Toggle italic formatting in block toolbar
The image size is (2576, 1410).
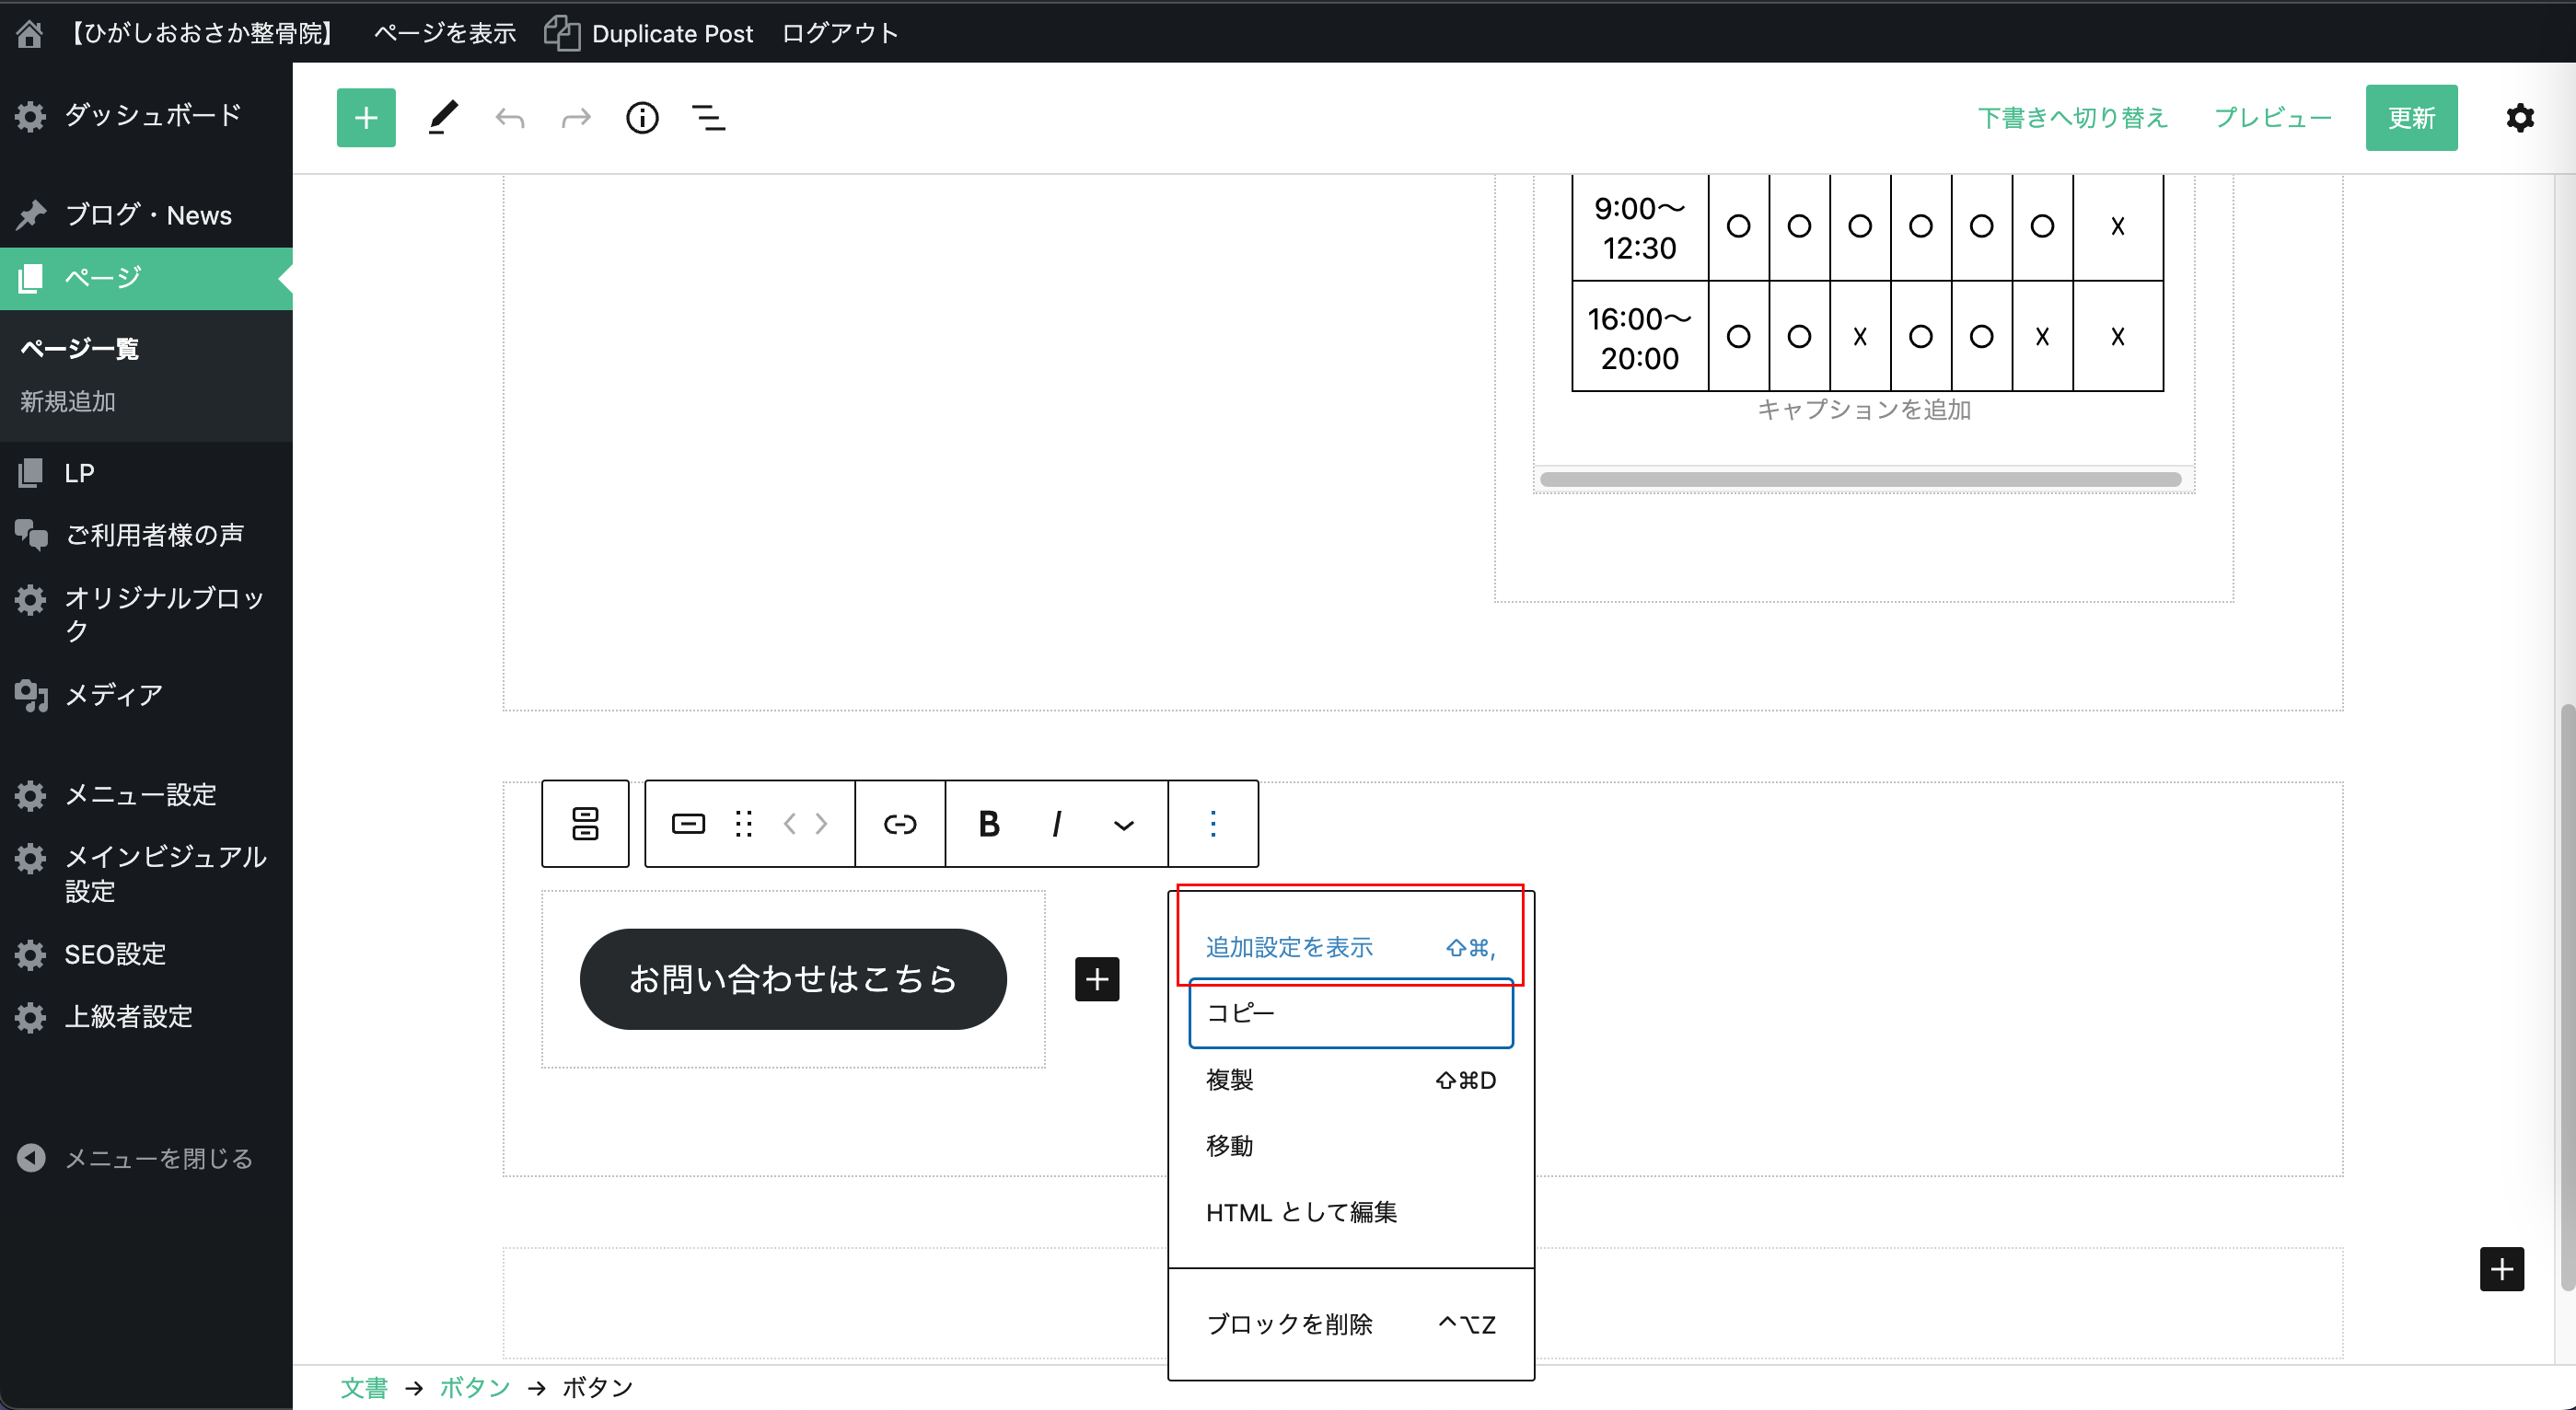click(1056, 824)
